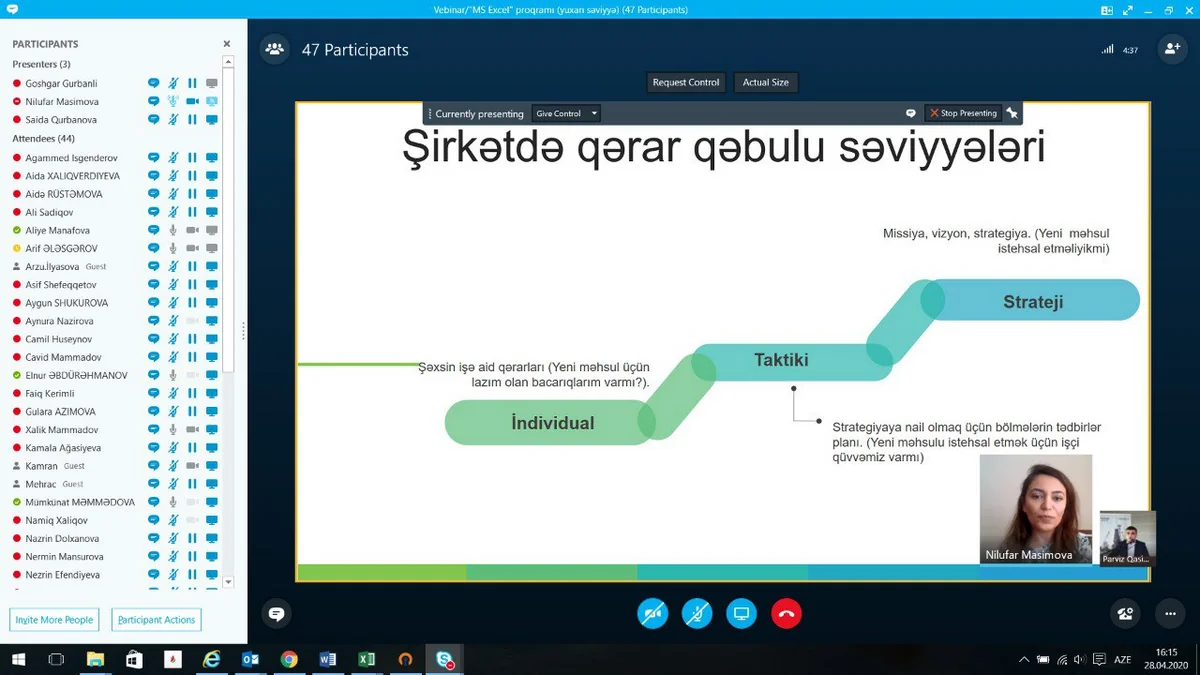The width and height of the screenshot is (1200, 675).
Task: Open more options ellipsis button
Action: point(1170,614)
